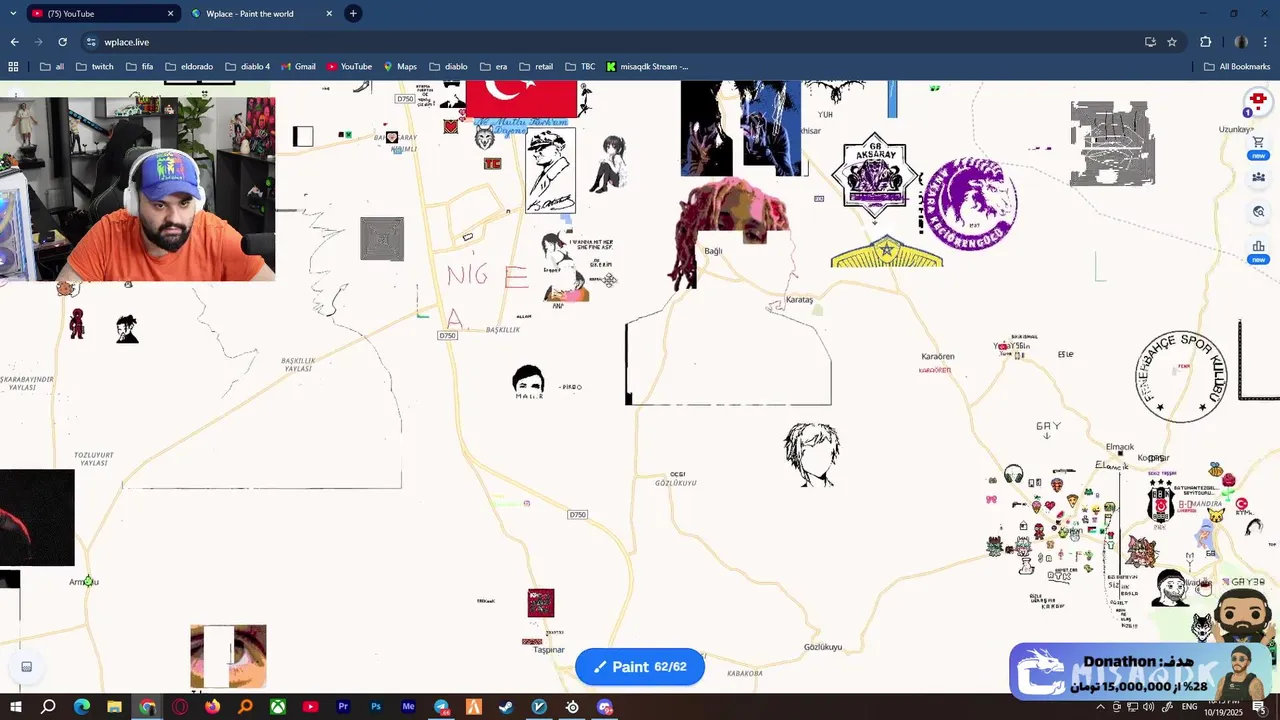Open the Chrome apps grid shortcut

pyautogui.click(x=13, y=67)
